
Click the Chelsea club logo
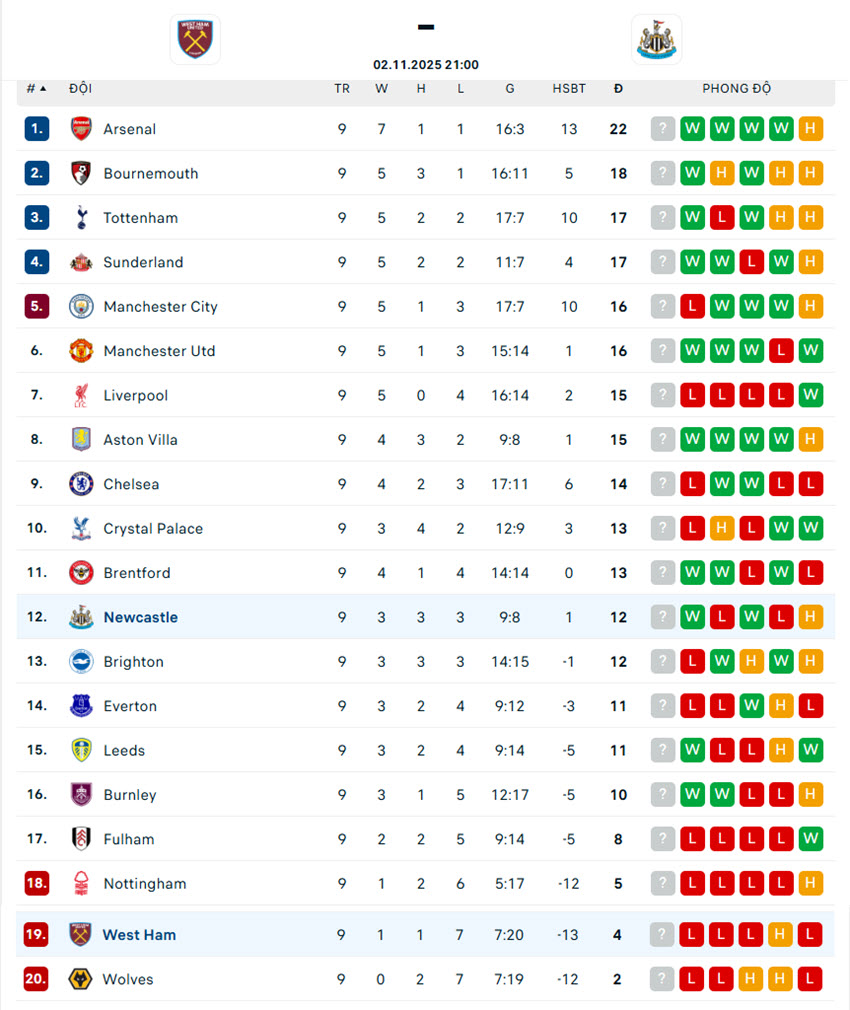click(81, 484)
